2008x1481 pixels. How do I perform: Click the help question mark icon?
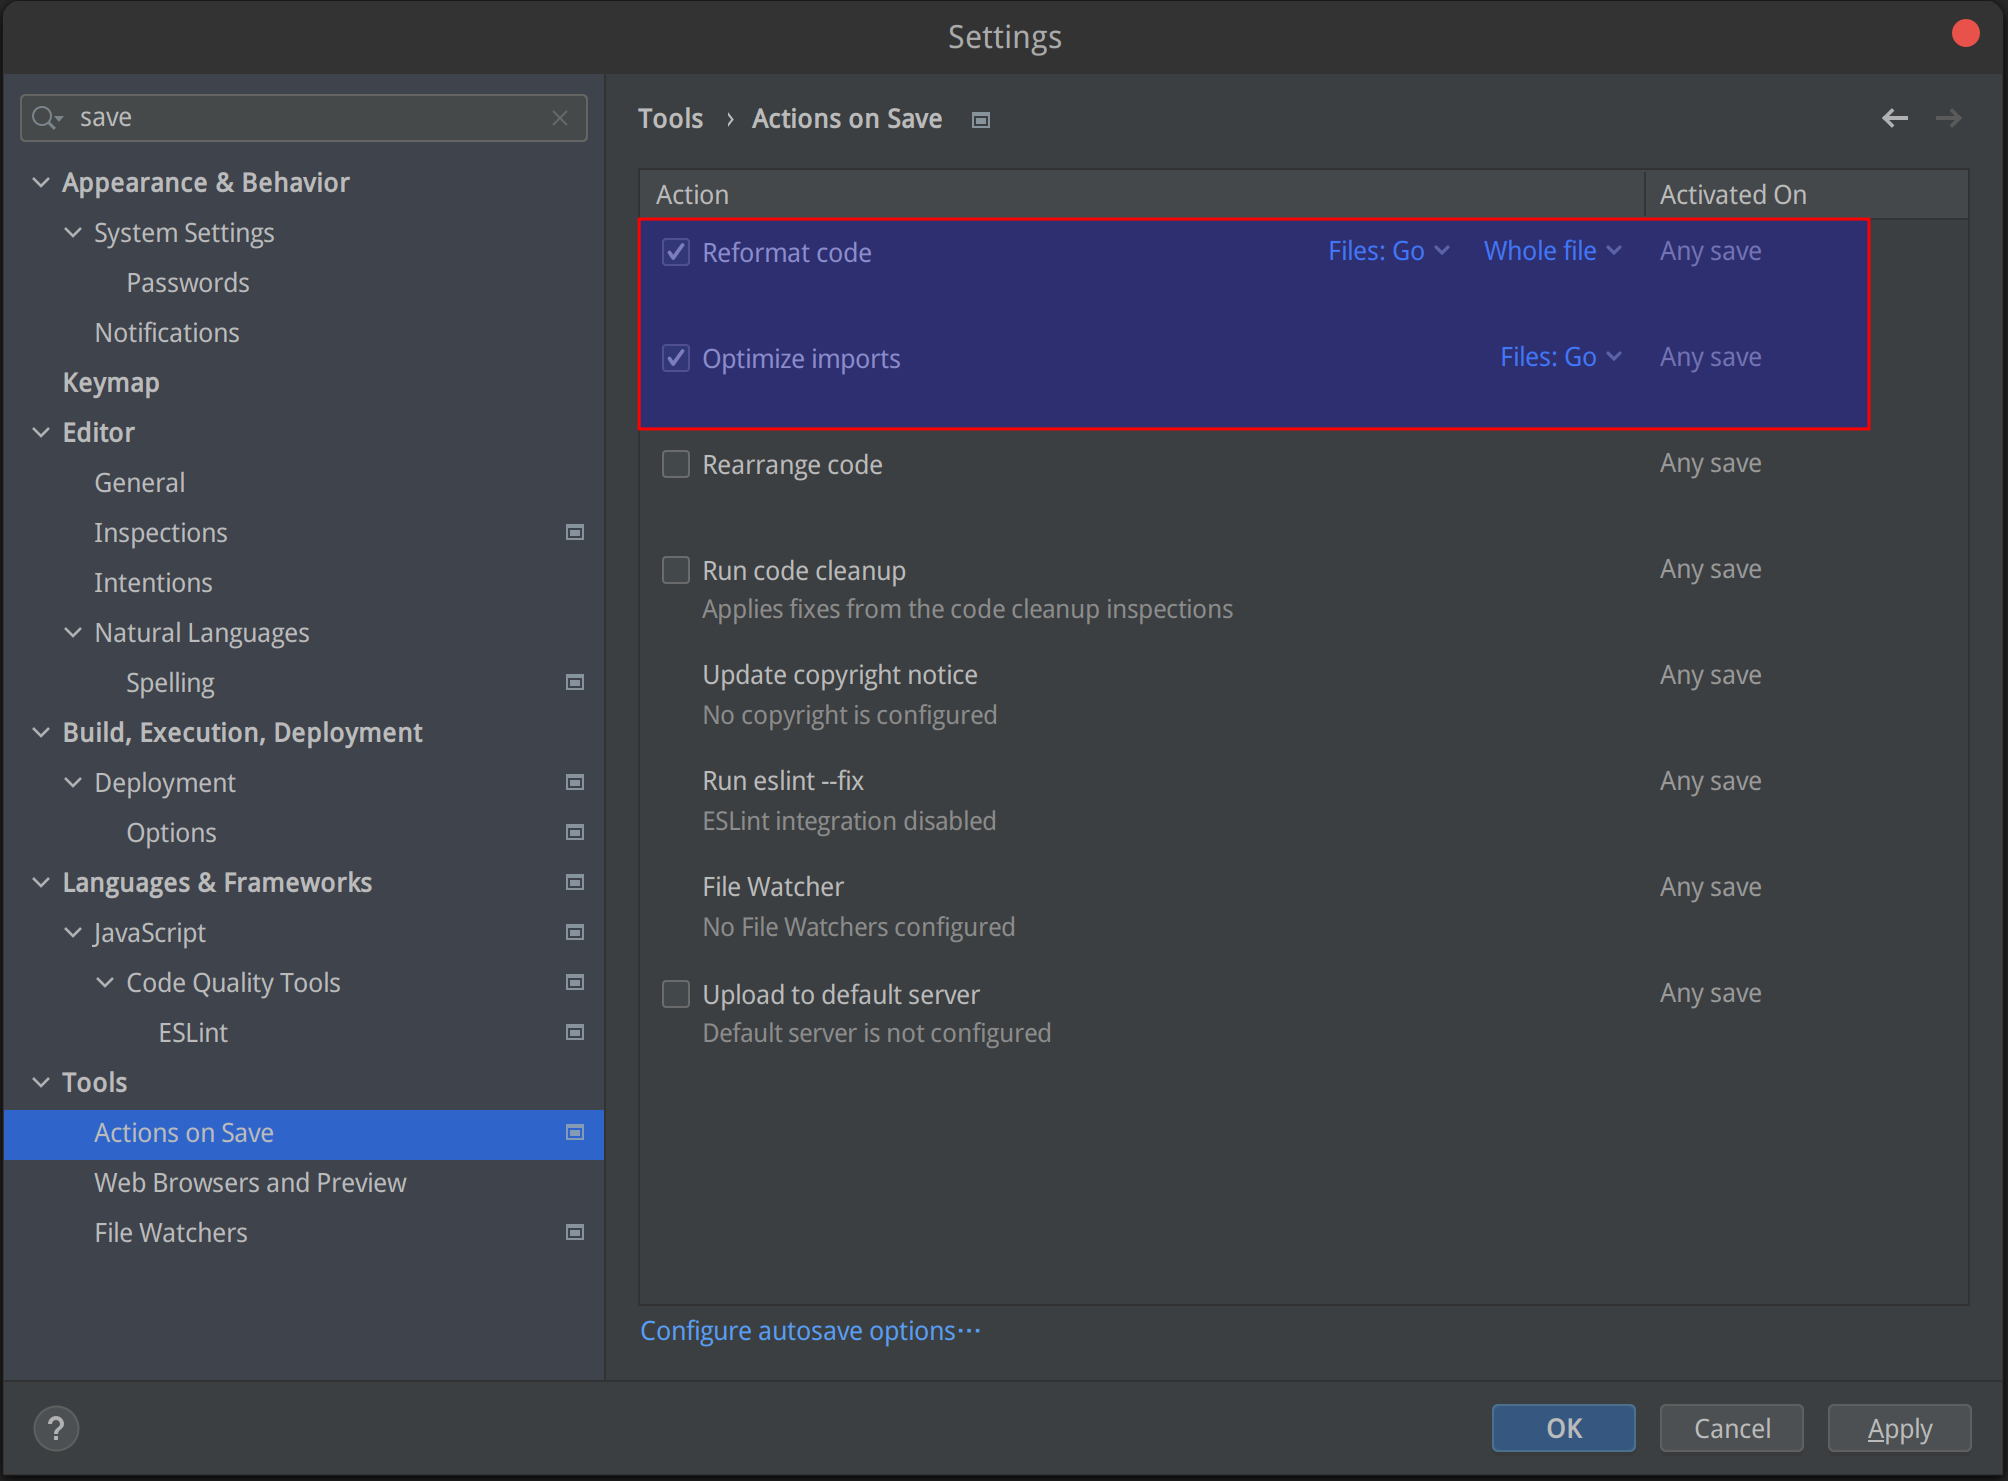[x=56, y=1428]
